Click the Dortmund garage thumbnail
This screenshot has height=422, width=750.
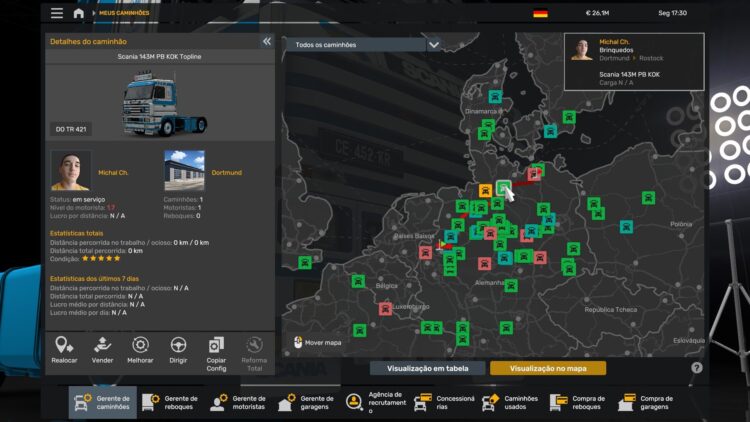(x=184, y=171)
